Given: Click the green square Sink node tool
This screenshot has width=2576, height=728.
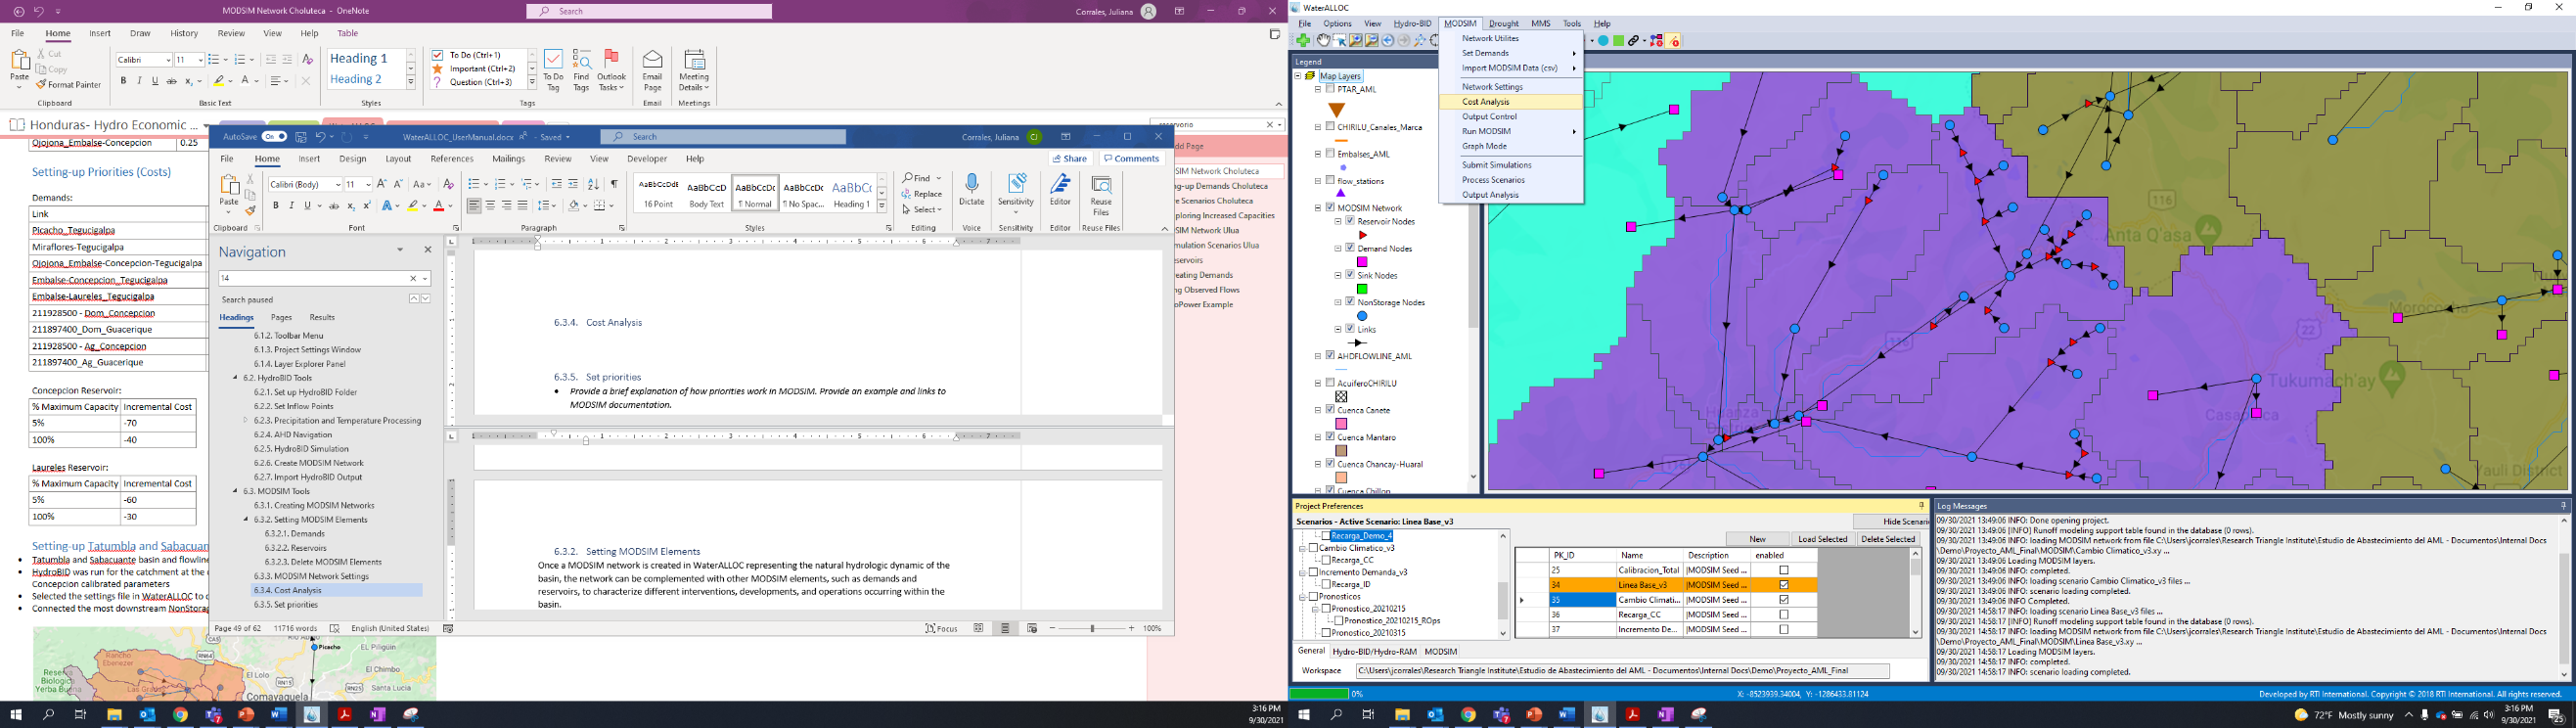Looking at the screenshot, I should tap(1618, 41).
